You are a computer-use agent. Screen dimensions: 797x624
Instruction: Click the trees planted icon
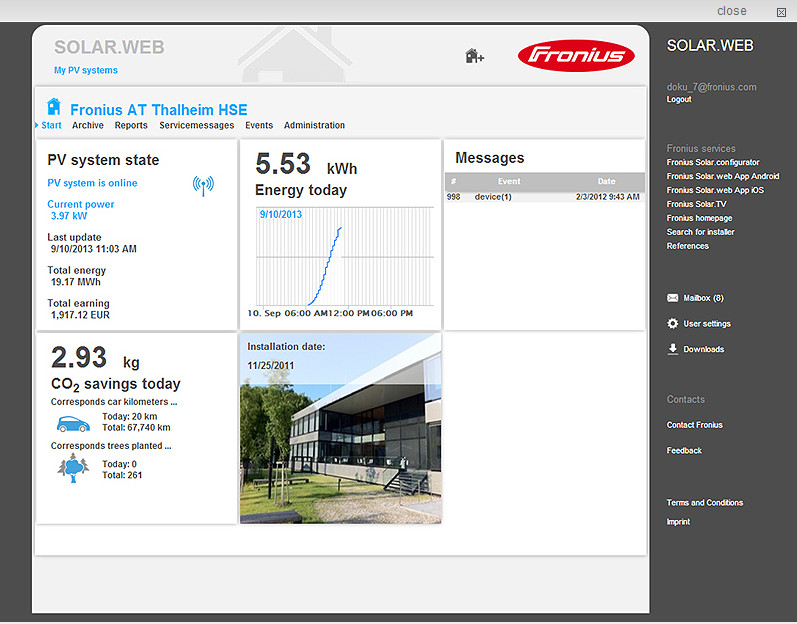click(x=73, y=468)
